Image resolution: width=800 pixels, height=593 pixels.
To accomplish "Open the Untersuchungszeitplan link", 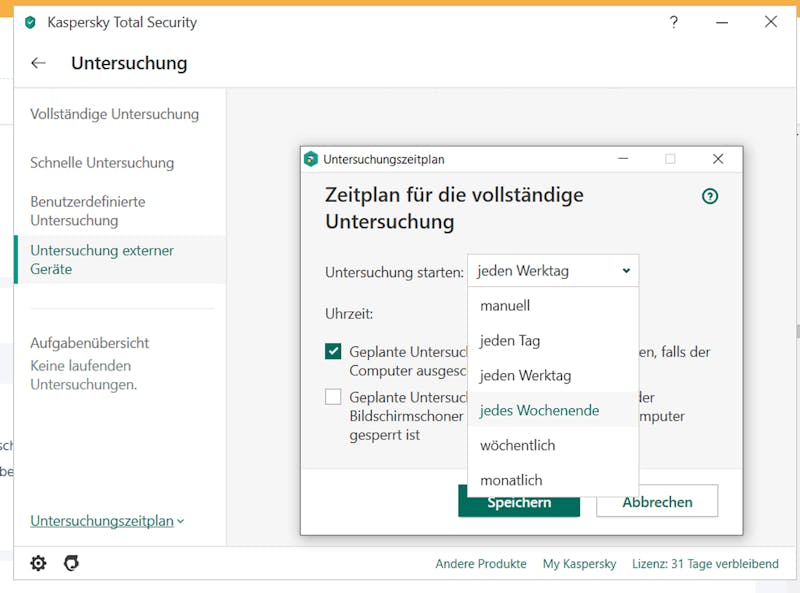I will [x=102, y=521].
